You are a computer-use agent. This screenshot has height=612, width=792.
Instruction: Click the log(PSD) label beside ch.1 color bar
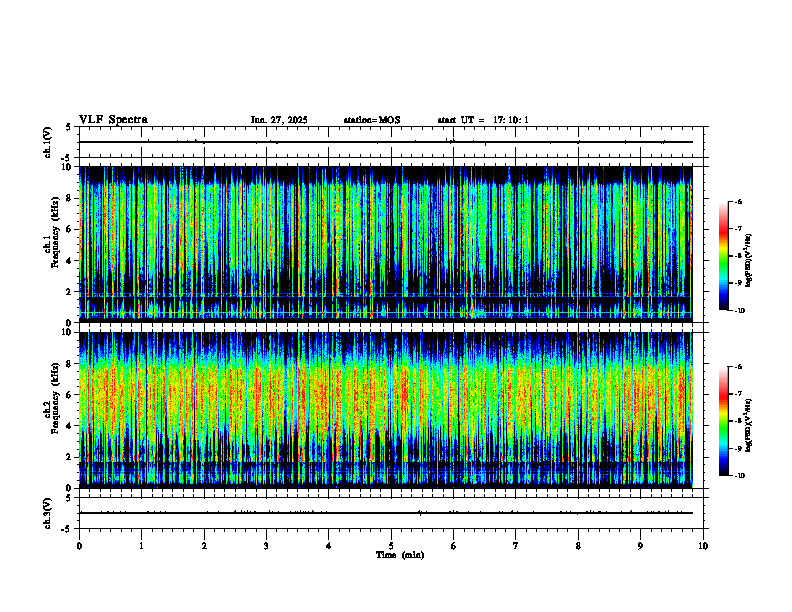point(749,261)
